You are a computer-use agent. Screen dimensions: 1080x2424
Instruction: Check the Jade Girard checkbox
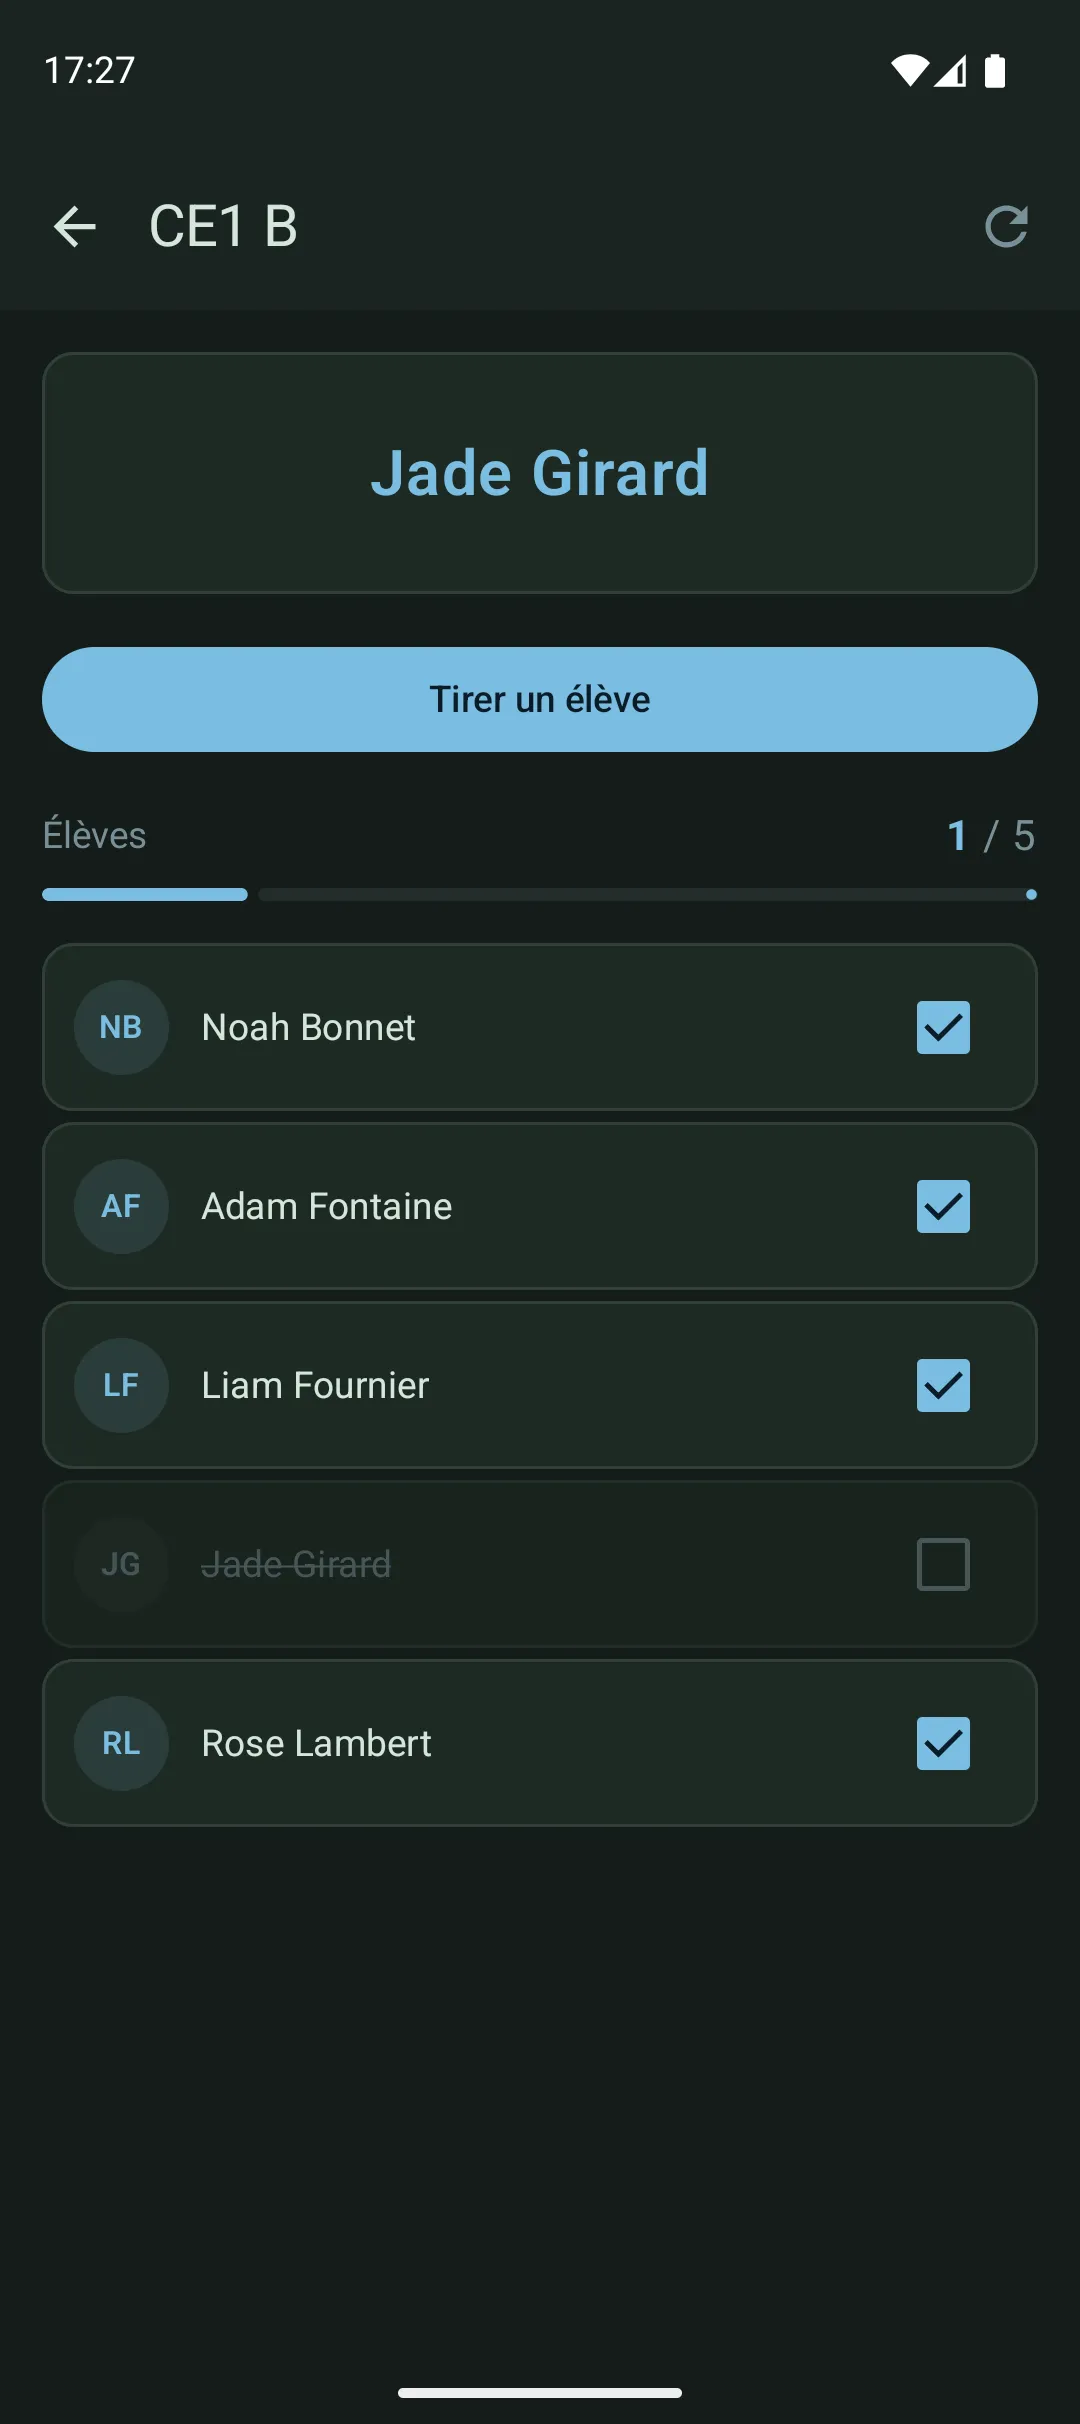click(943, 1564)
